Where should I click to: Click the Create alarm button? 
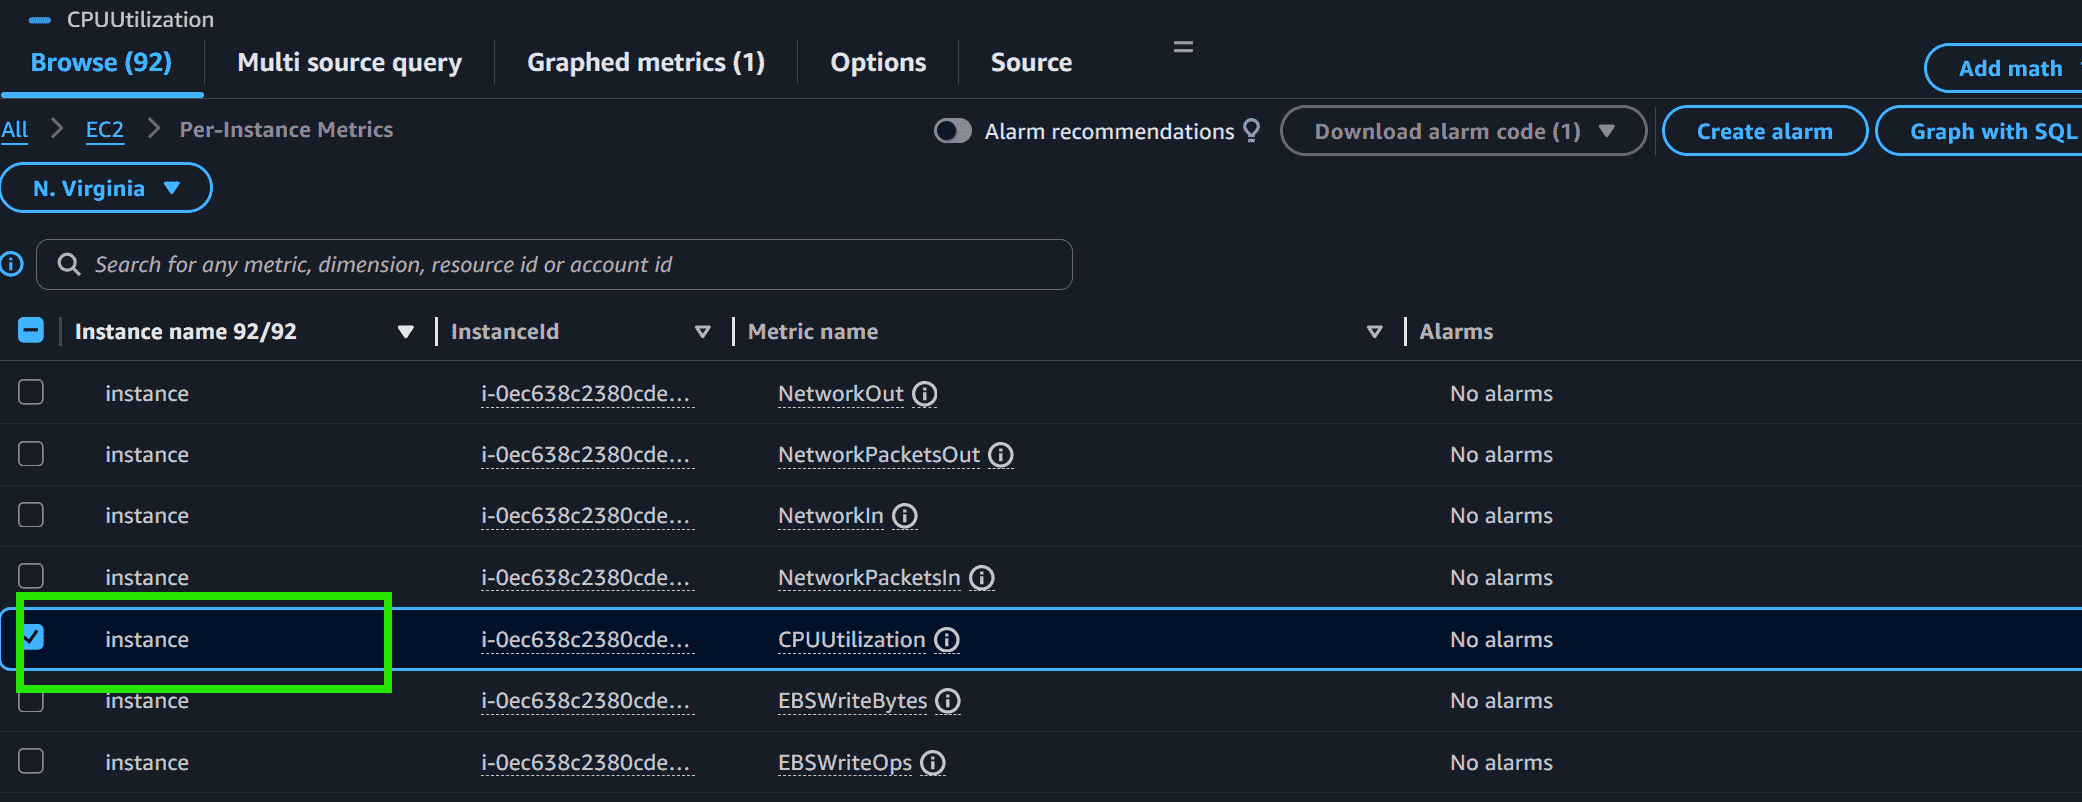tap(1765, 131)
